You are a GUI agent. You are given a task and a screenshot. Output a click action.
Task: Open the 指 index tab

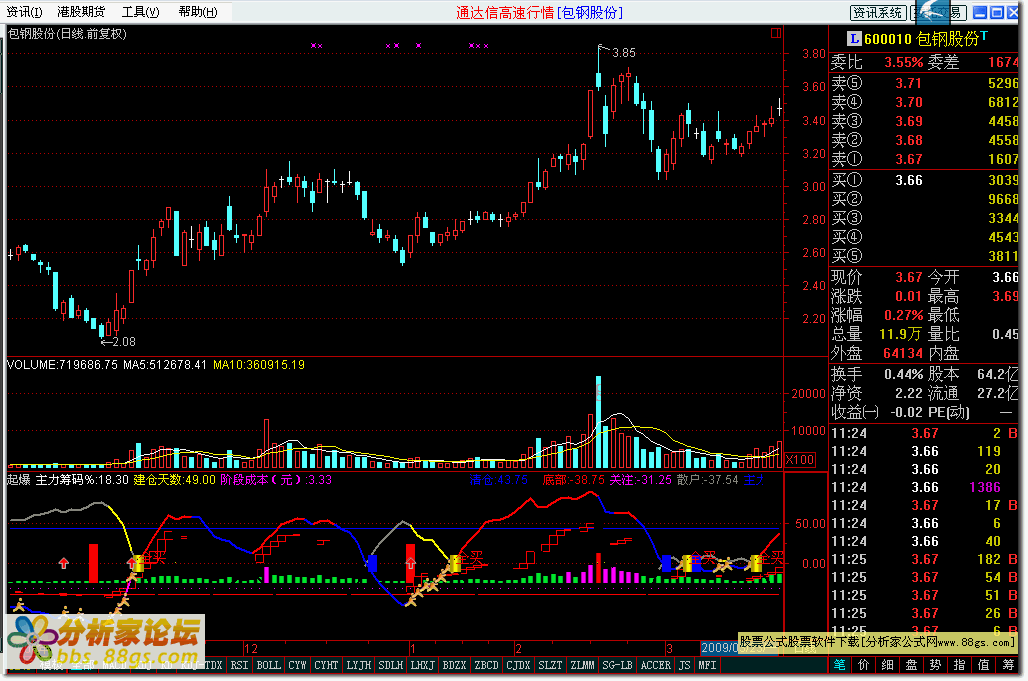959,665
